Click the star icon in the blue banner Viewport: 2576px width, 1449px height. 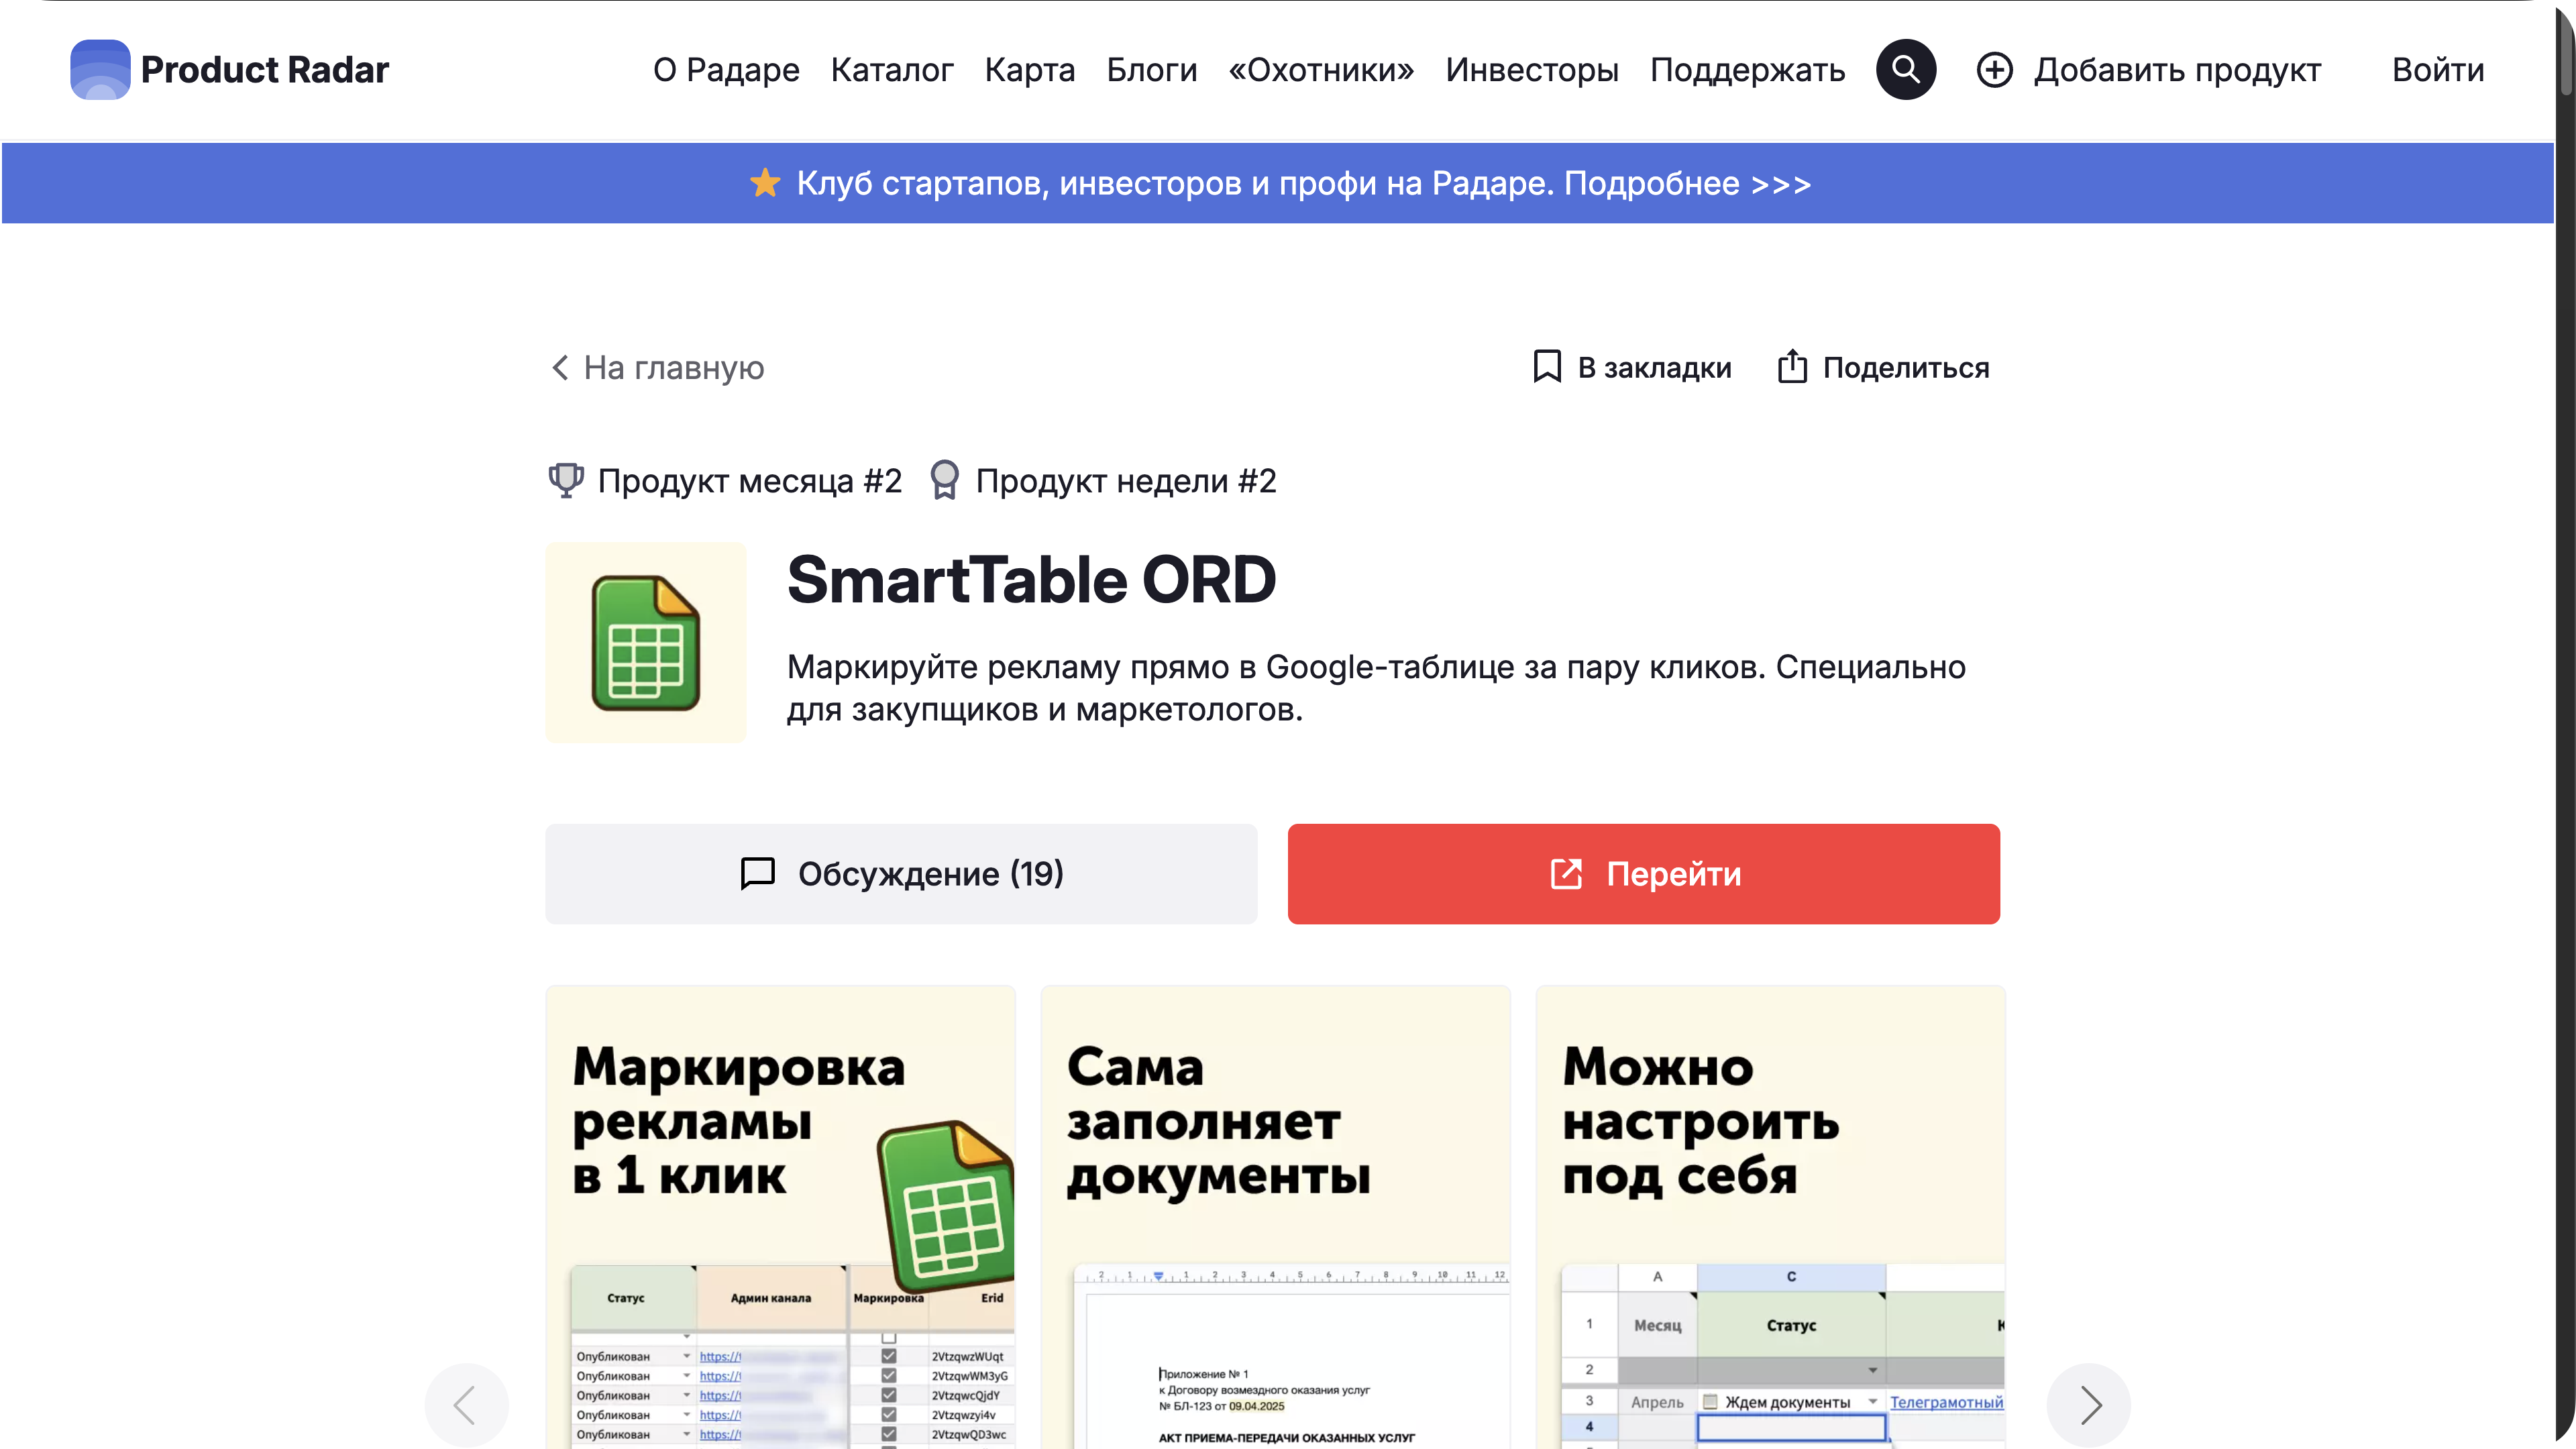(765, 183)
